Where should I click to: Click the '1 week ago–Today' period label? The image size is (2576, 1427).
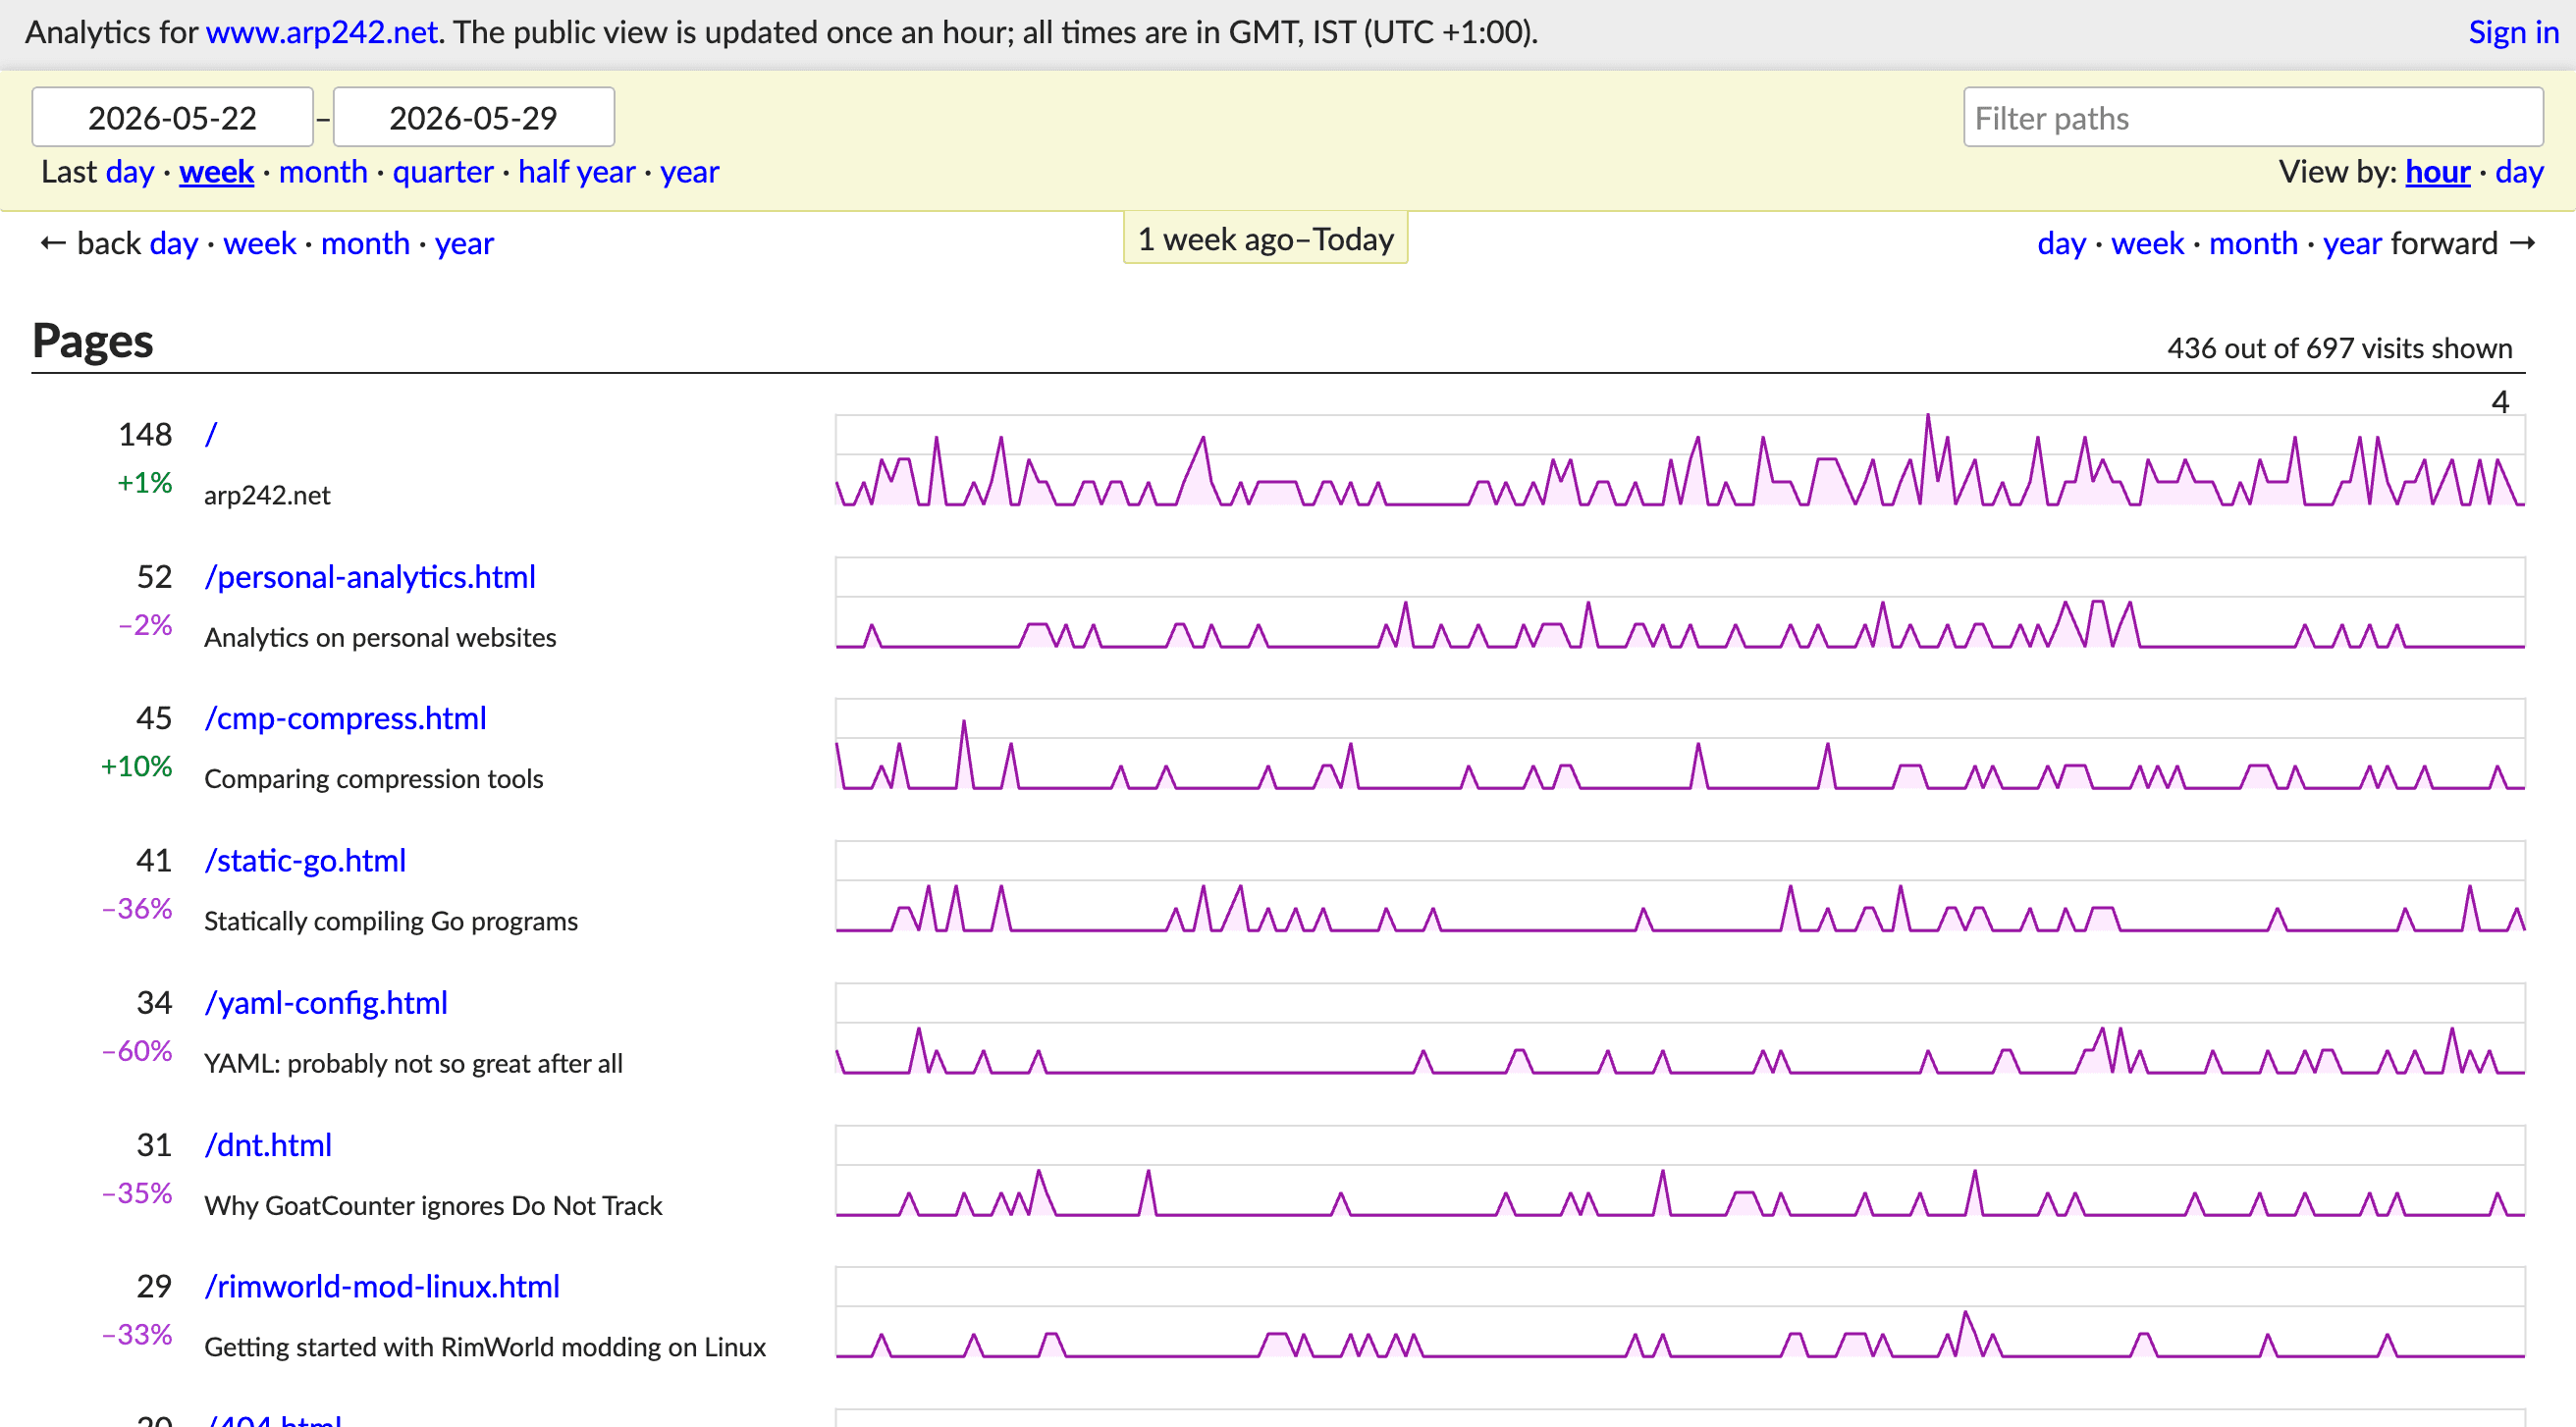click(x=1265, y=238)
